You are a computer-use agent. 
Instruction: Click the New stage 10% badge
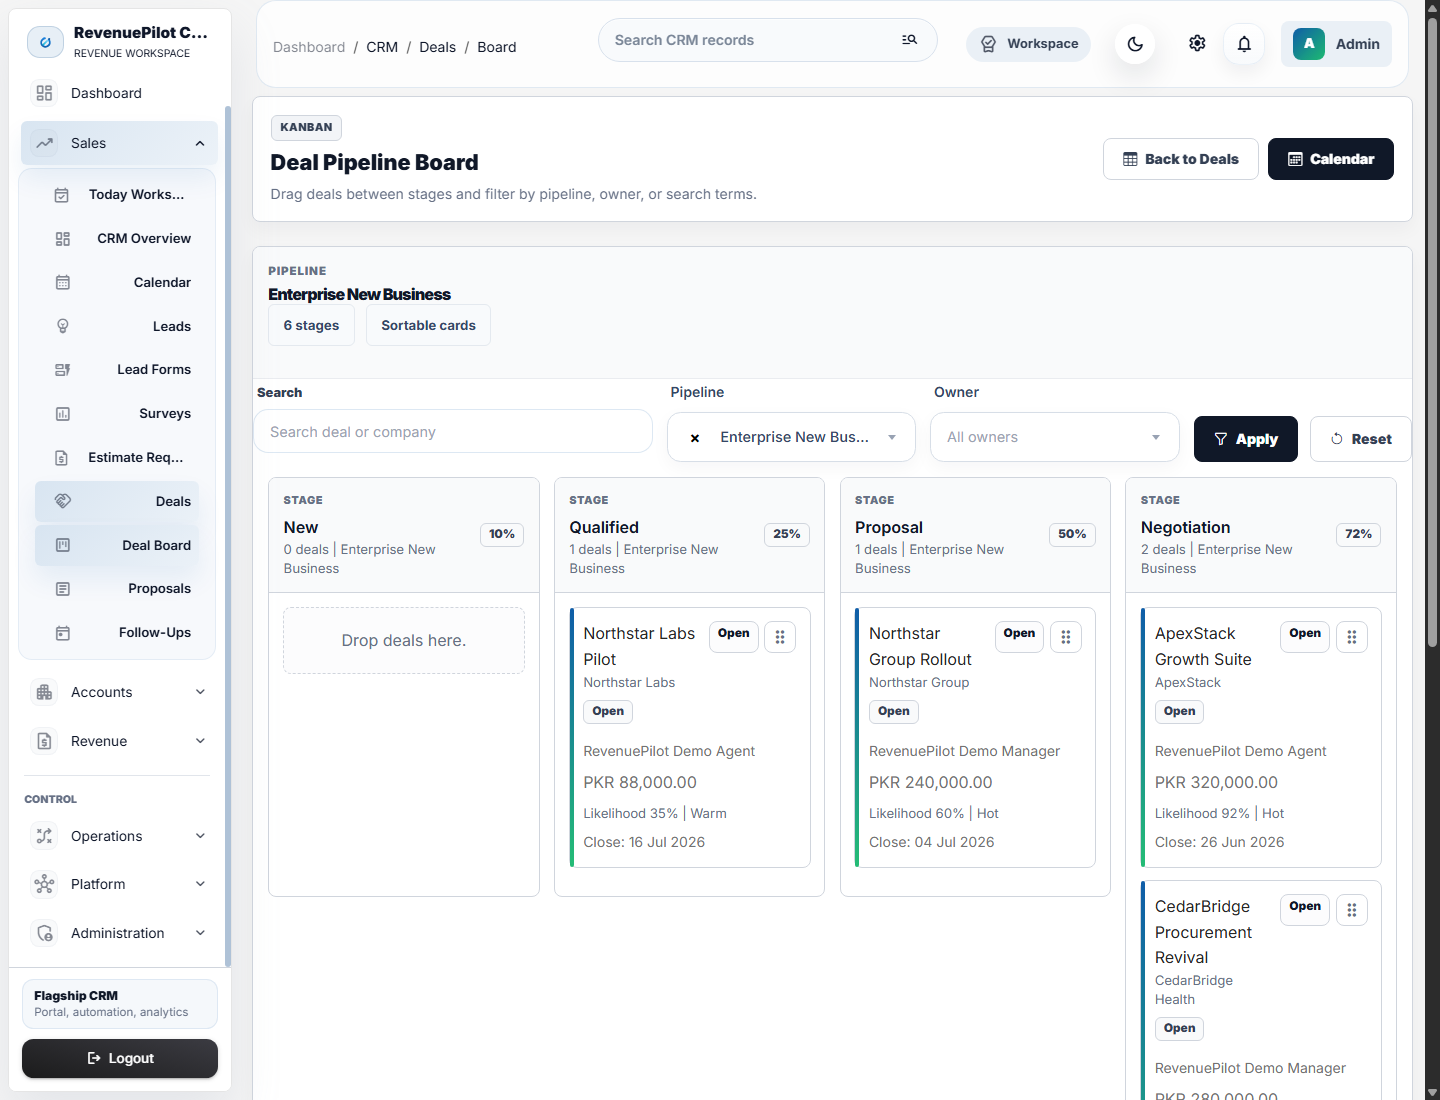click(502, 534)
